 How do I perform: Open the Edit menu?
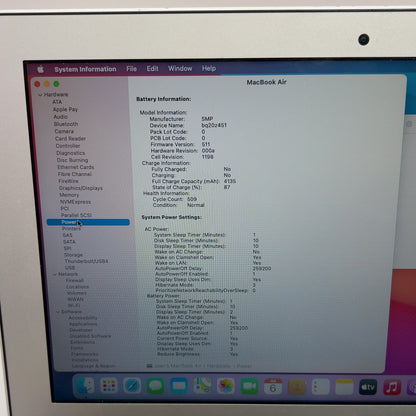(152, 68)
